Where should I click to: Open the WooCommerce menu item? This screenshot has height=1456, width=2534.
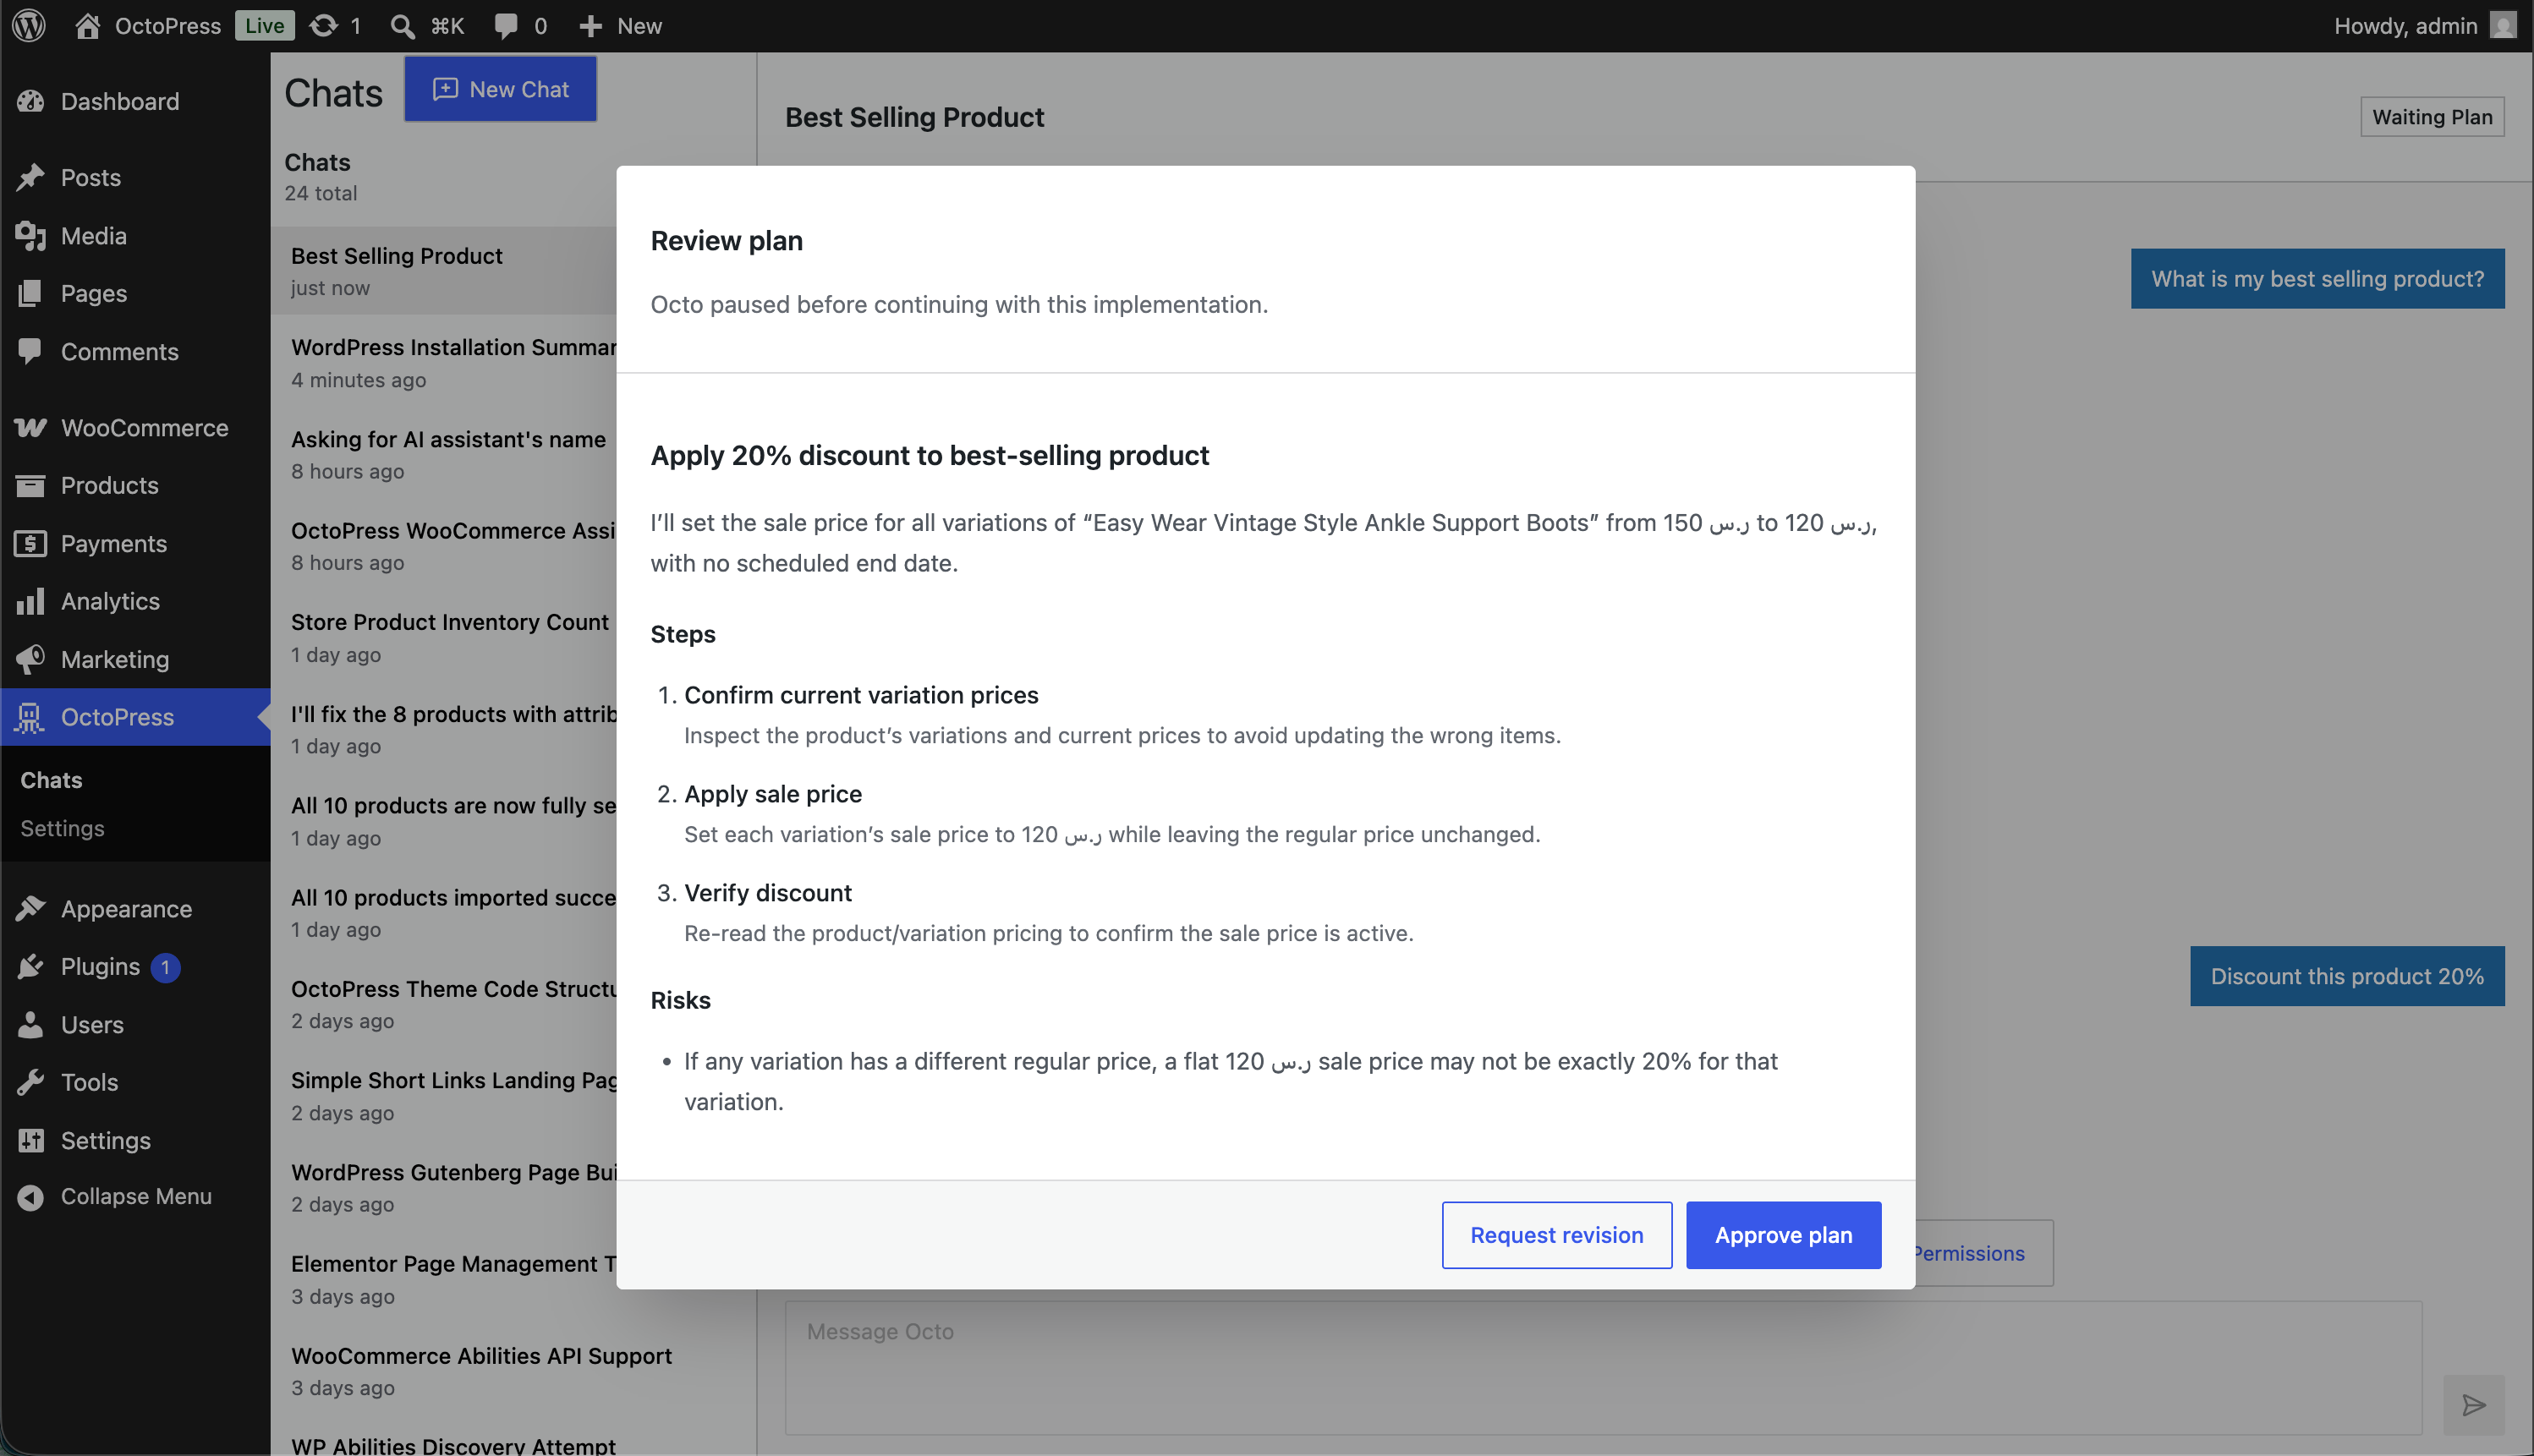click(135, 428)
